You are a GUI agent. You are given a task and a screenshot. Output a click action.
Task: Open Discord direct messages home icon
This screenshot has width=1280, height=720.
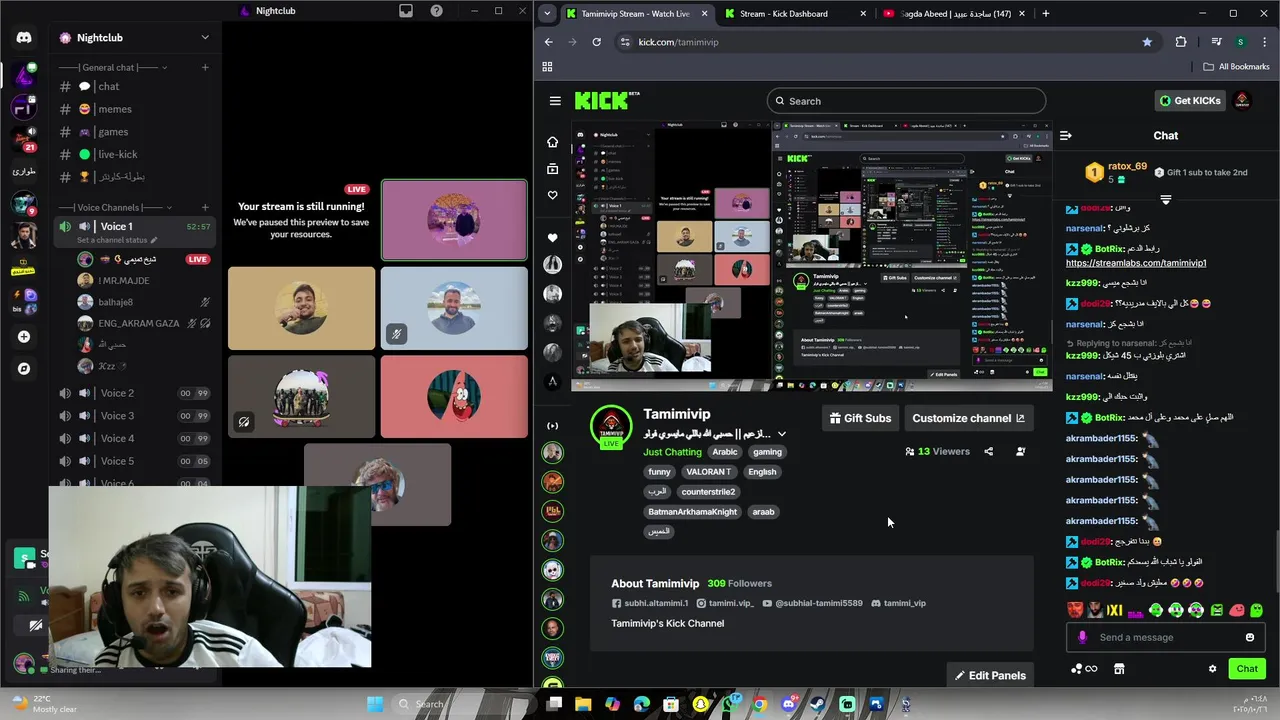[24, 38]
